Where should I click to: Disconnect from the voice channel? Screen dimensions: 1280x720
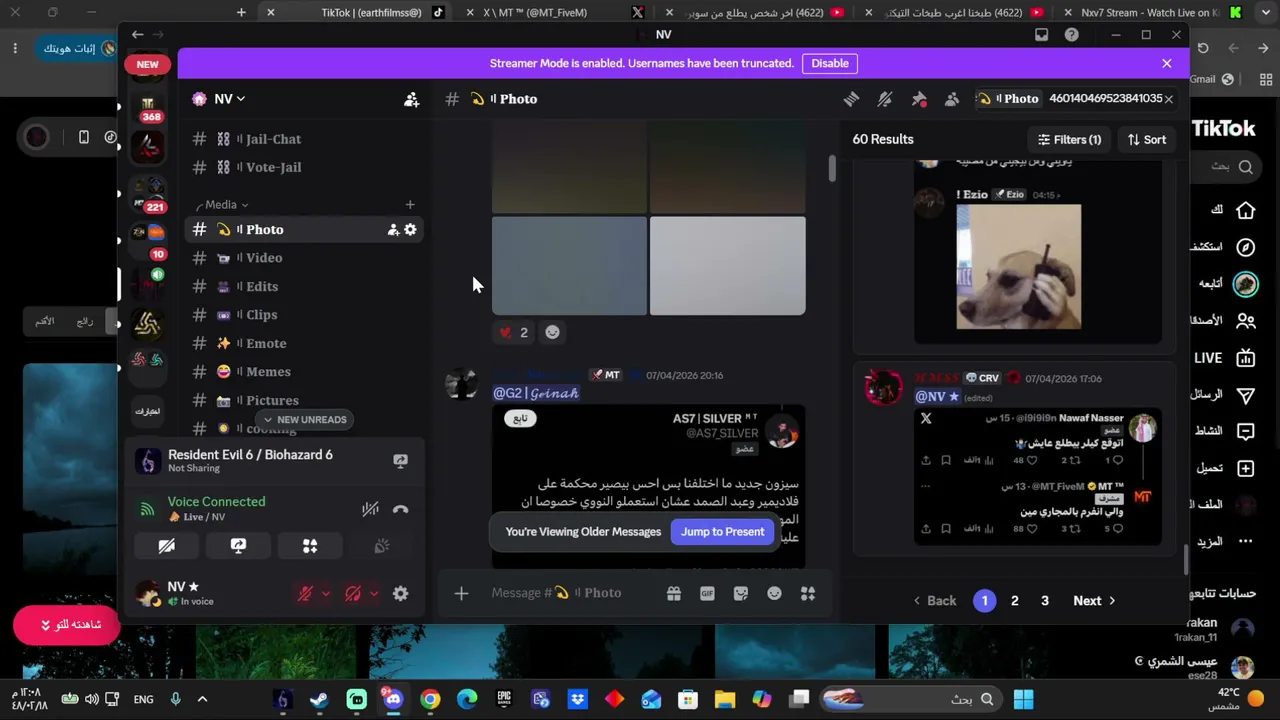(400, 510)
